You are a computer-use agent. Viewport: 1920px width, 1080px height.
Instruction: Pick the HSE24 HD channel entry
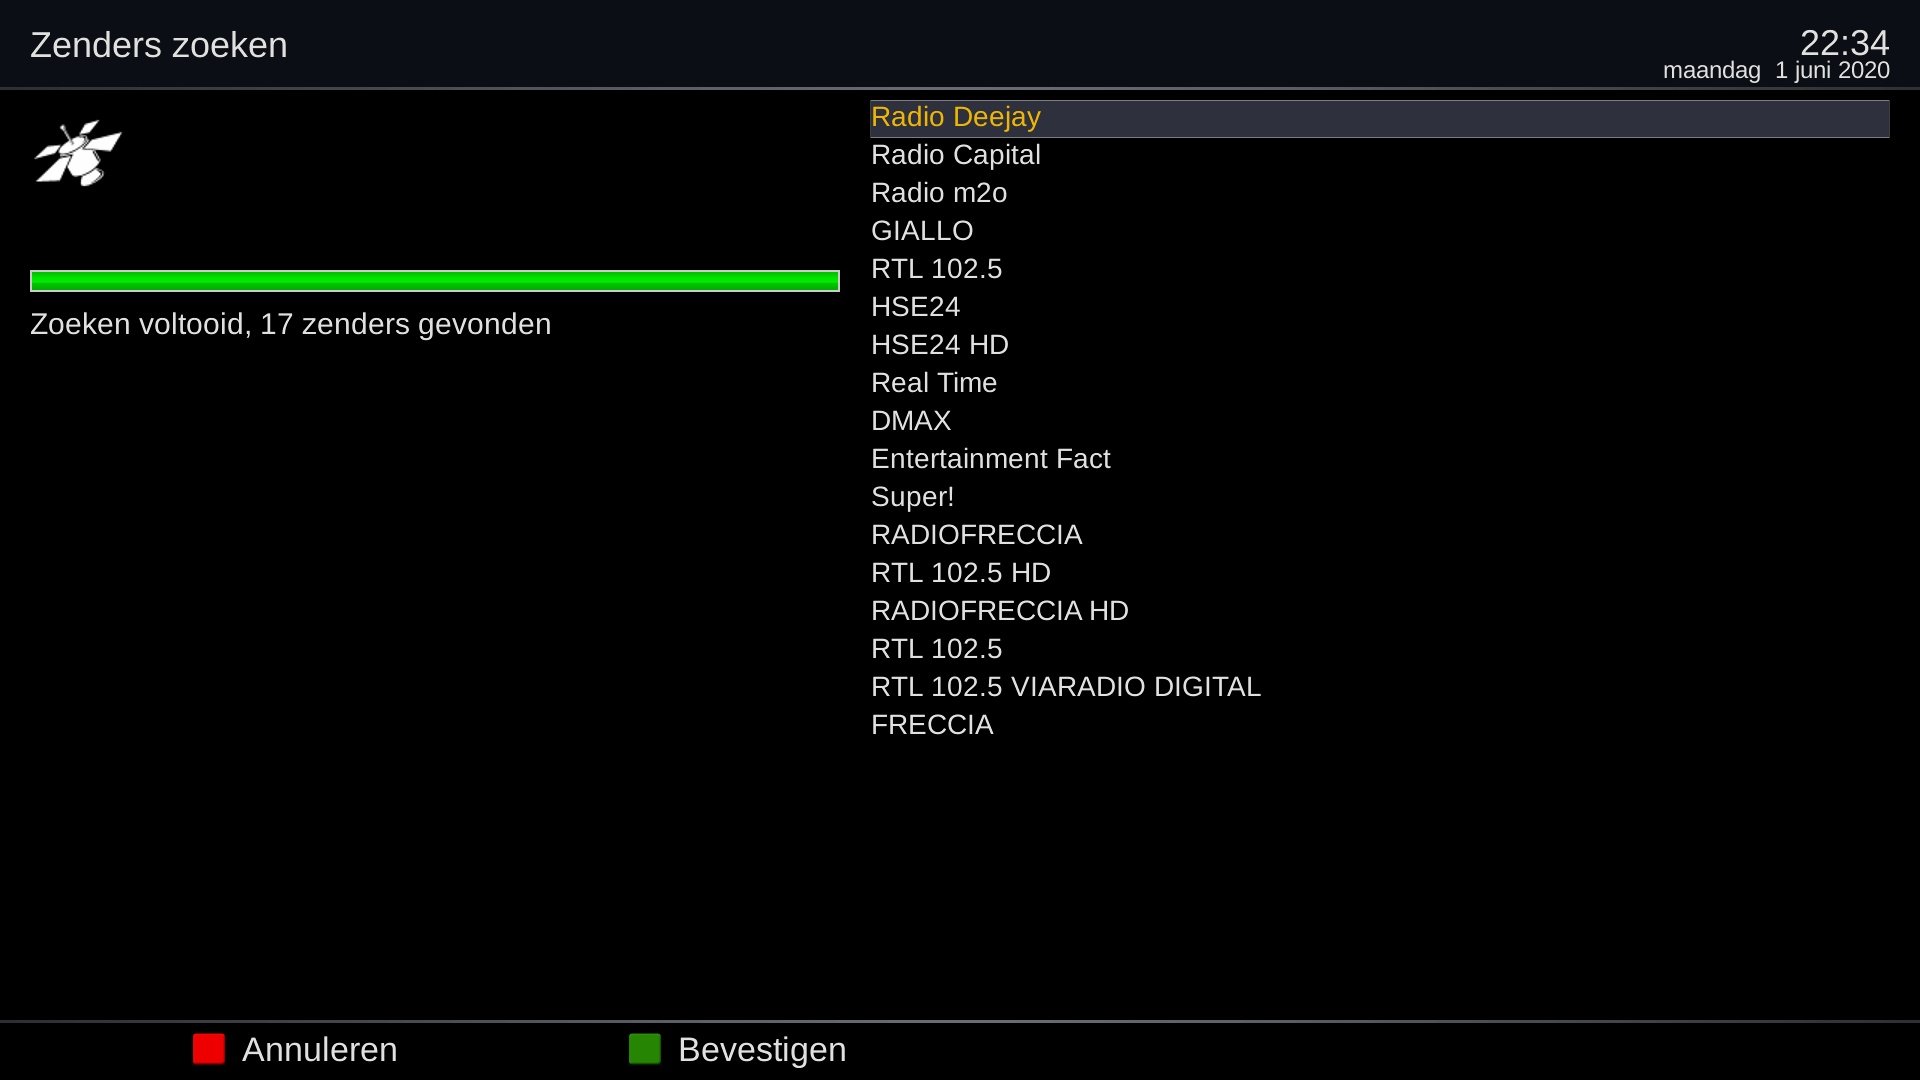(x=1380, y=345)
